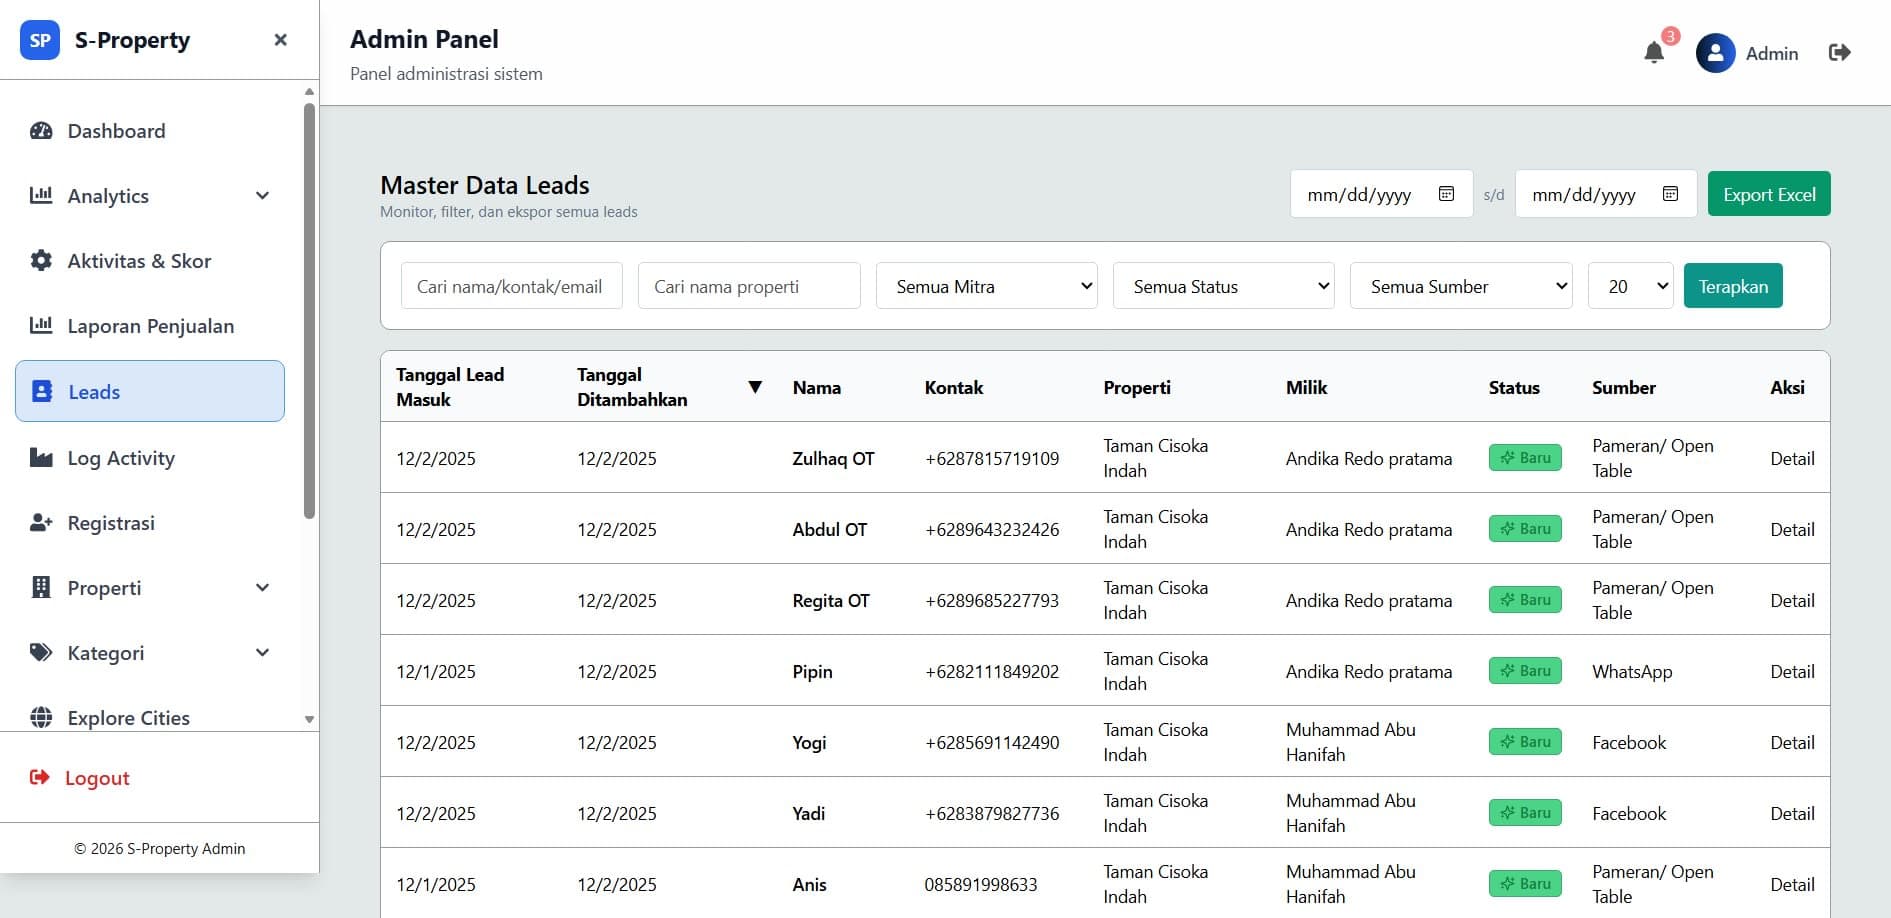Open Detail for Yogi lead
The height and width of the screenshot is (918, 1891).
(x=1792, y=742)
